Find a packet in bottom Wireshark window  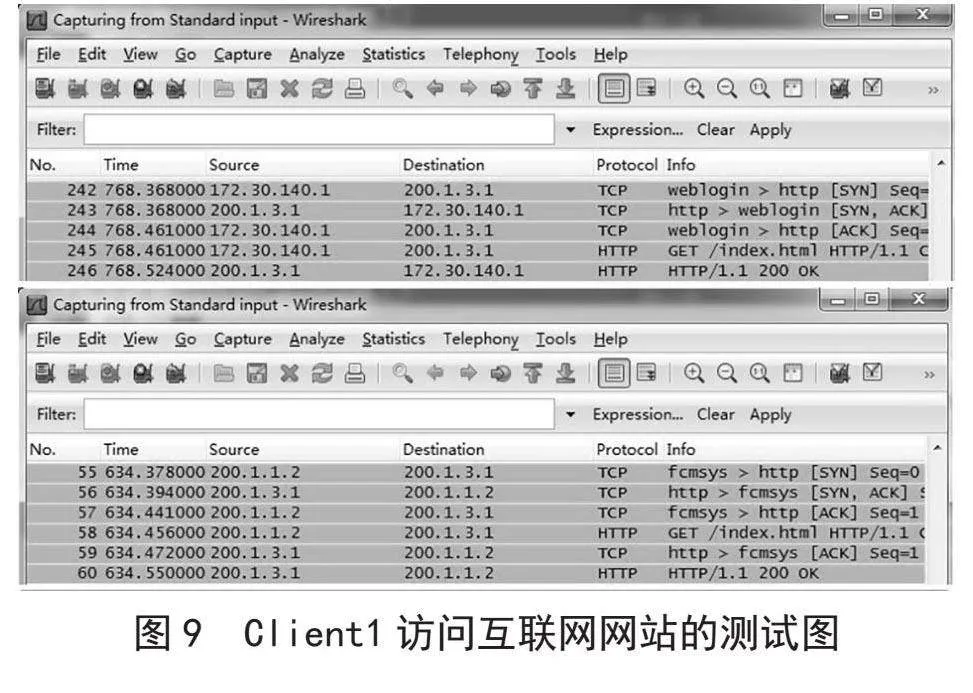coord(403,373)
